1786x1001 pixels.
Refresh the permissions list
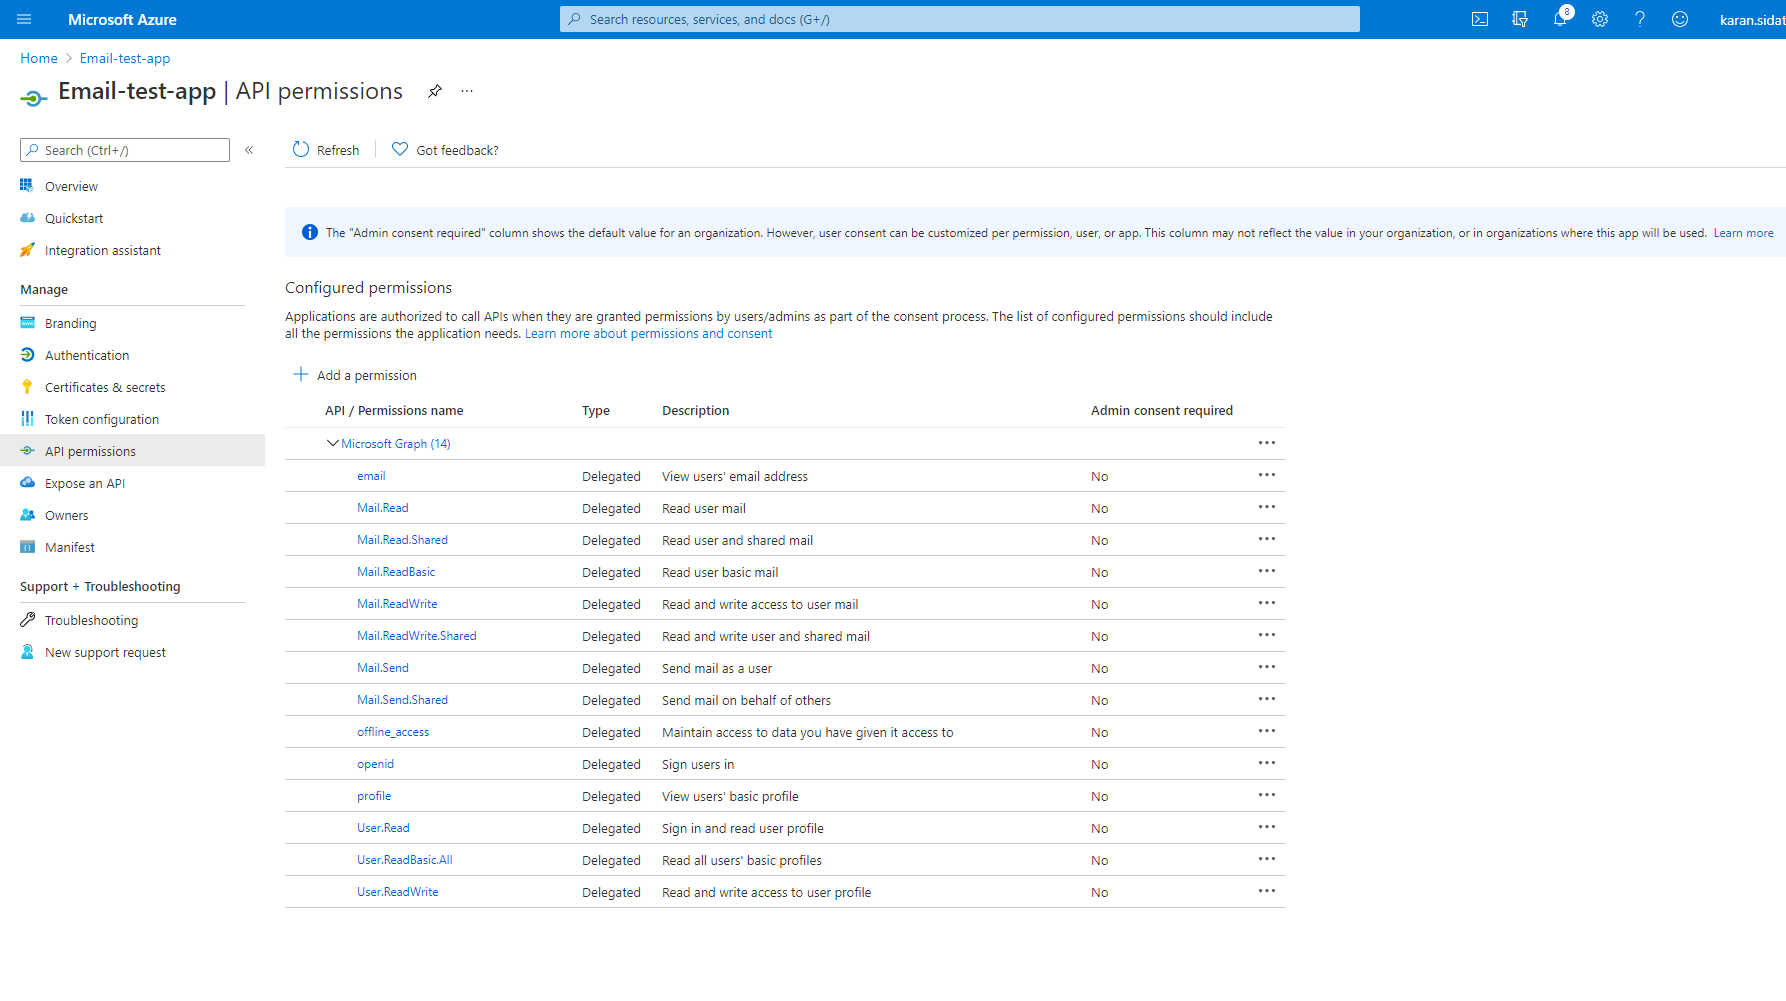pyautogui.click(x=326, y=150)
